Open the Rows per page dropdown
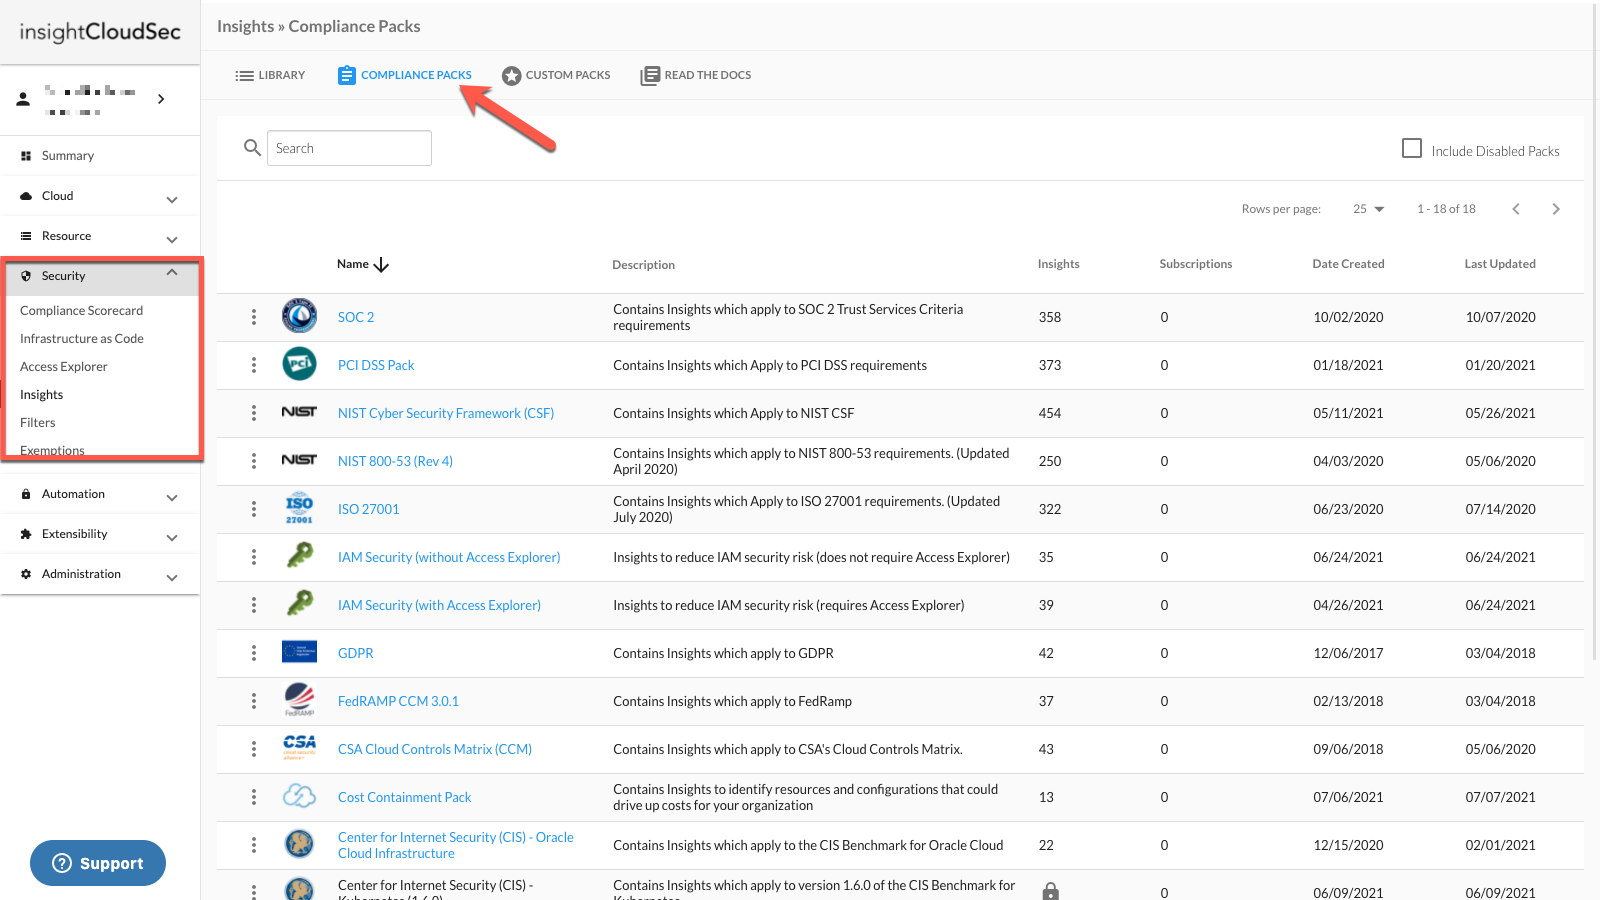This screenshot has height=900, width=1600. click(x=1368, y=209)
